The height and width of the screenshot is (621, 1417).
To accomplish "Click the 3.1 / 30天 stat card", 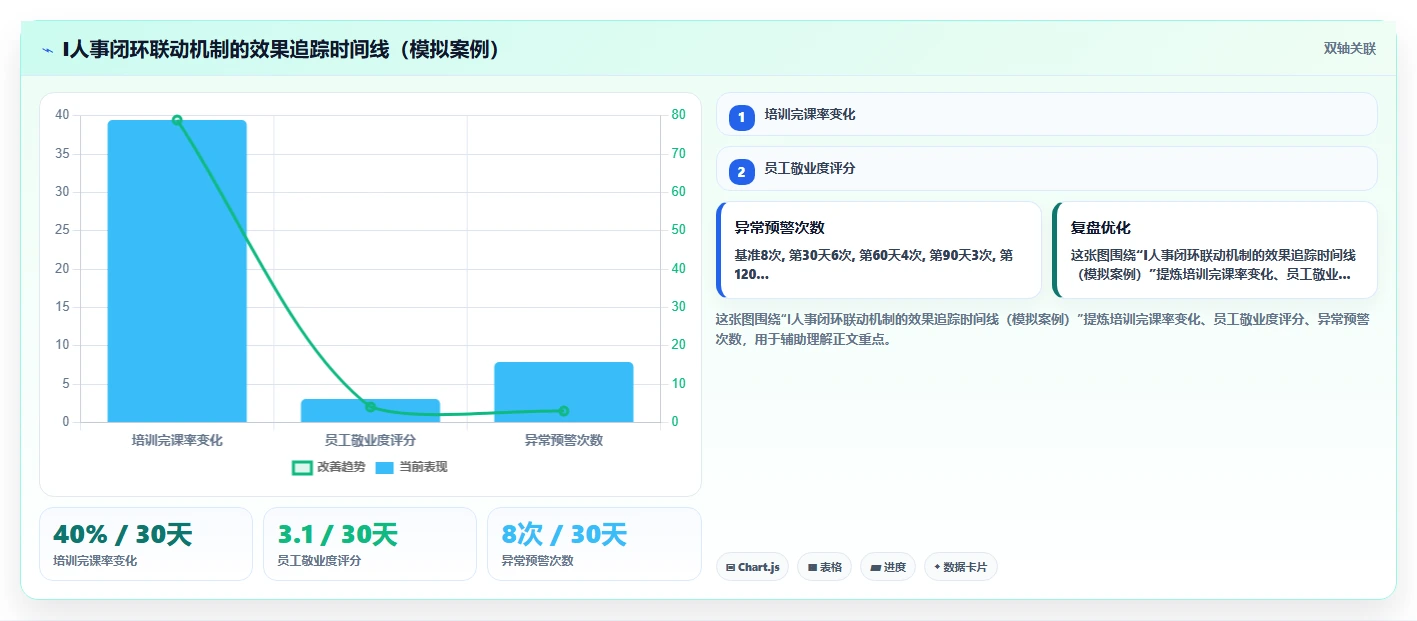I will 370,544.
